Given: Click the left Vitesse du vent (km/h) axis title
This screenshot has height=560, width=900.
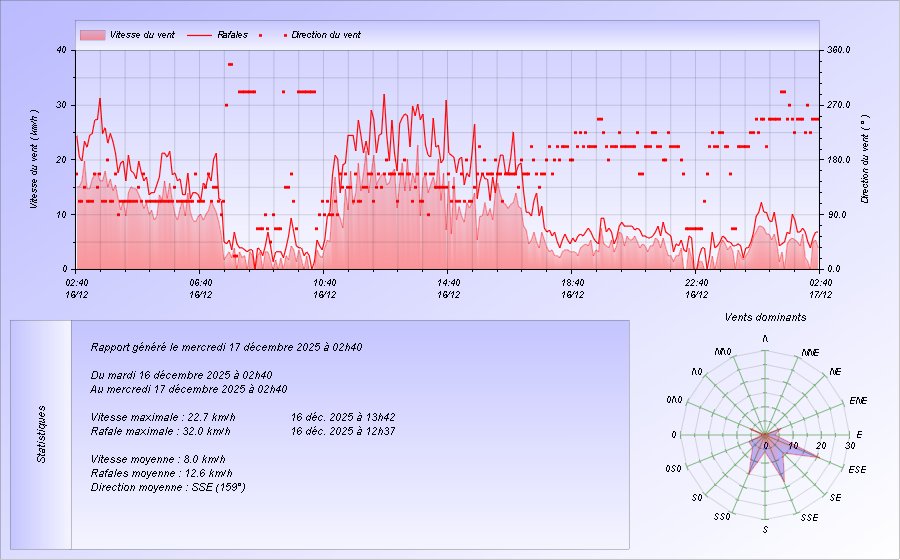Looking at the screenshot, I should pyautogui.click(x=34, y=158).
